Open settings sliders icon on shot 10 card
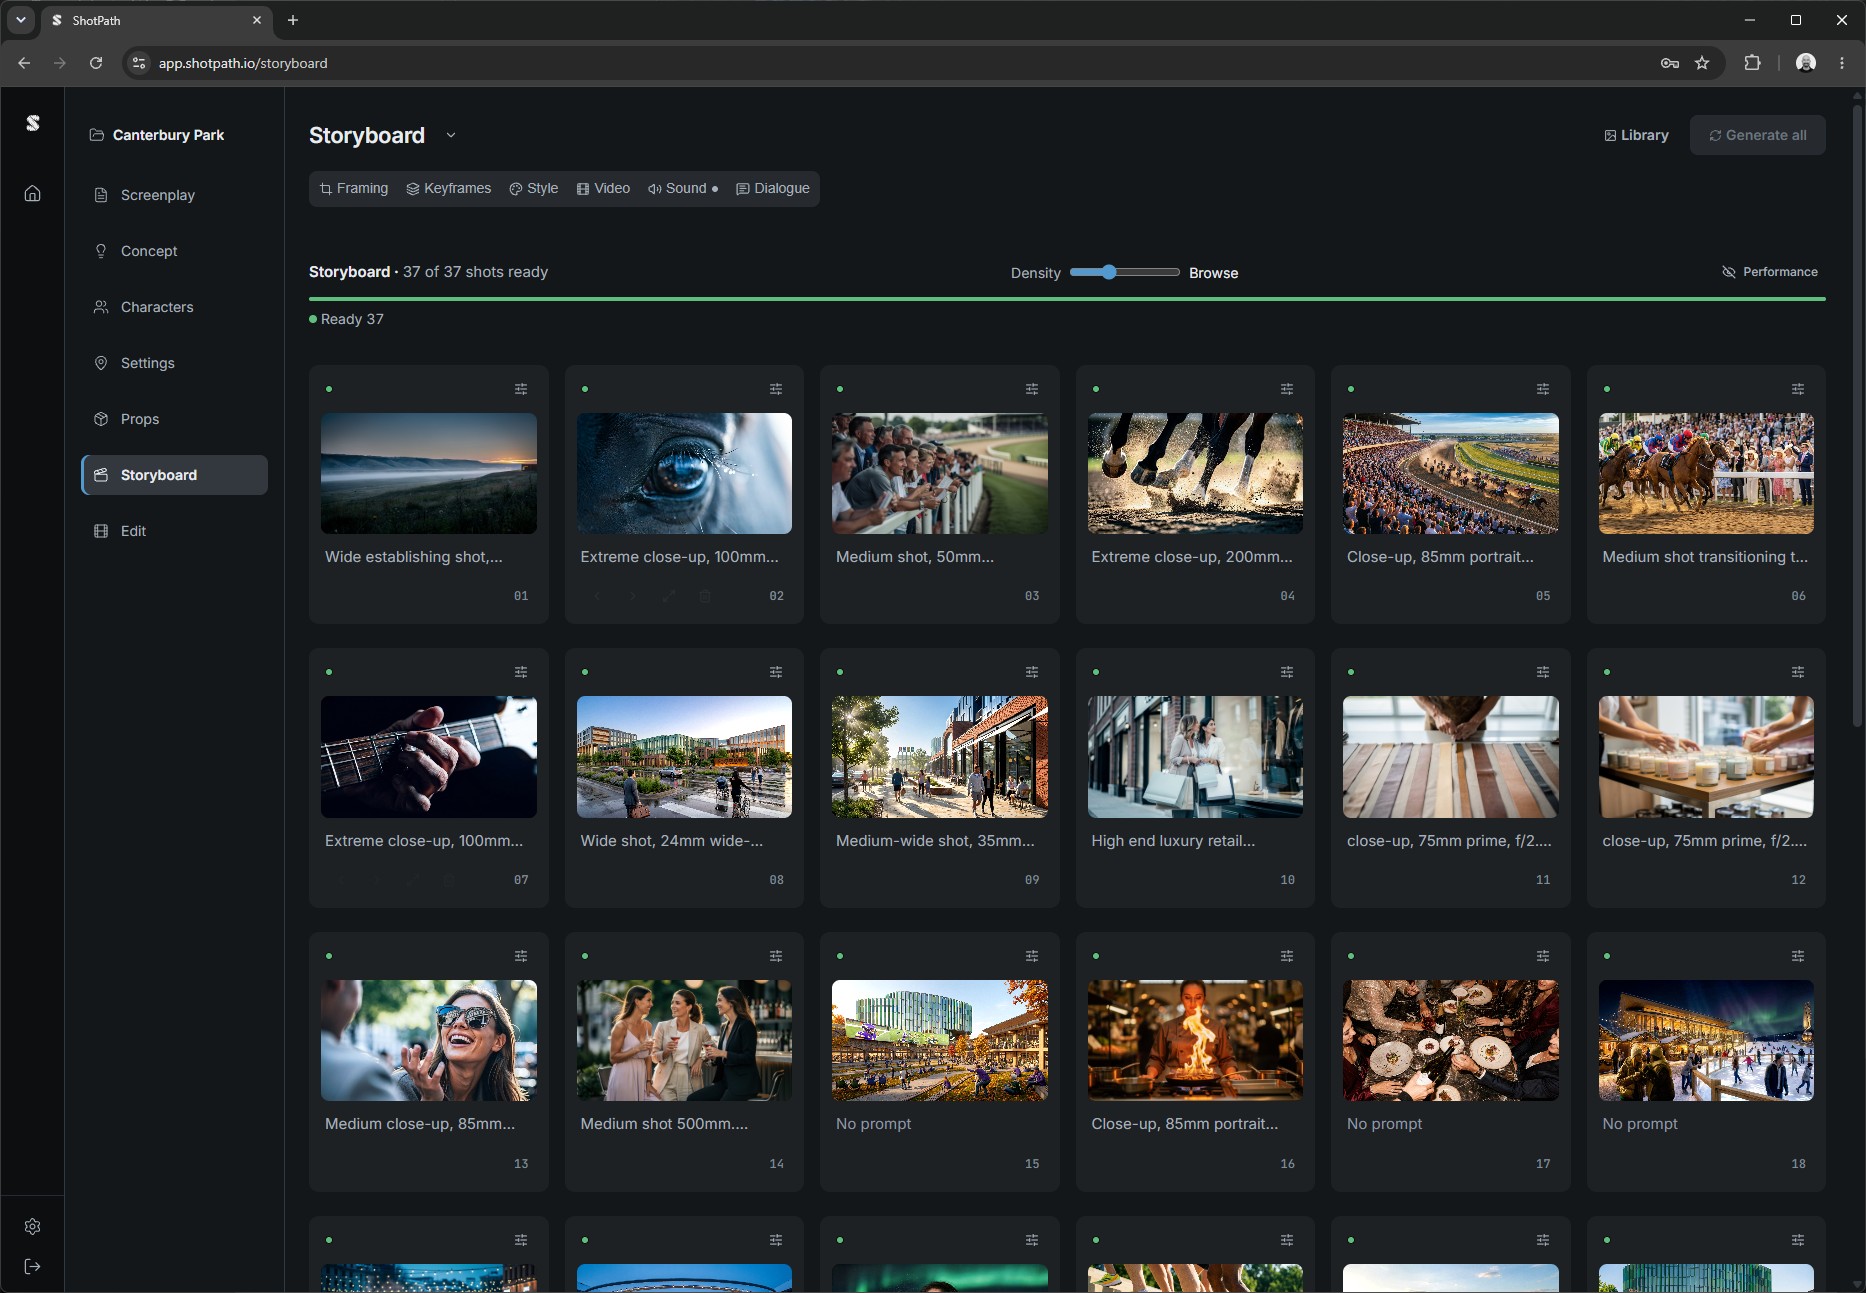The height and width of the screenshot is (1293, 1866). coord(1287,672)
